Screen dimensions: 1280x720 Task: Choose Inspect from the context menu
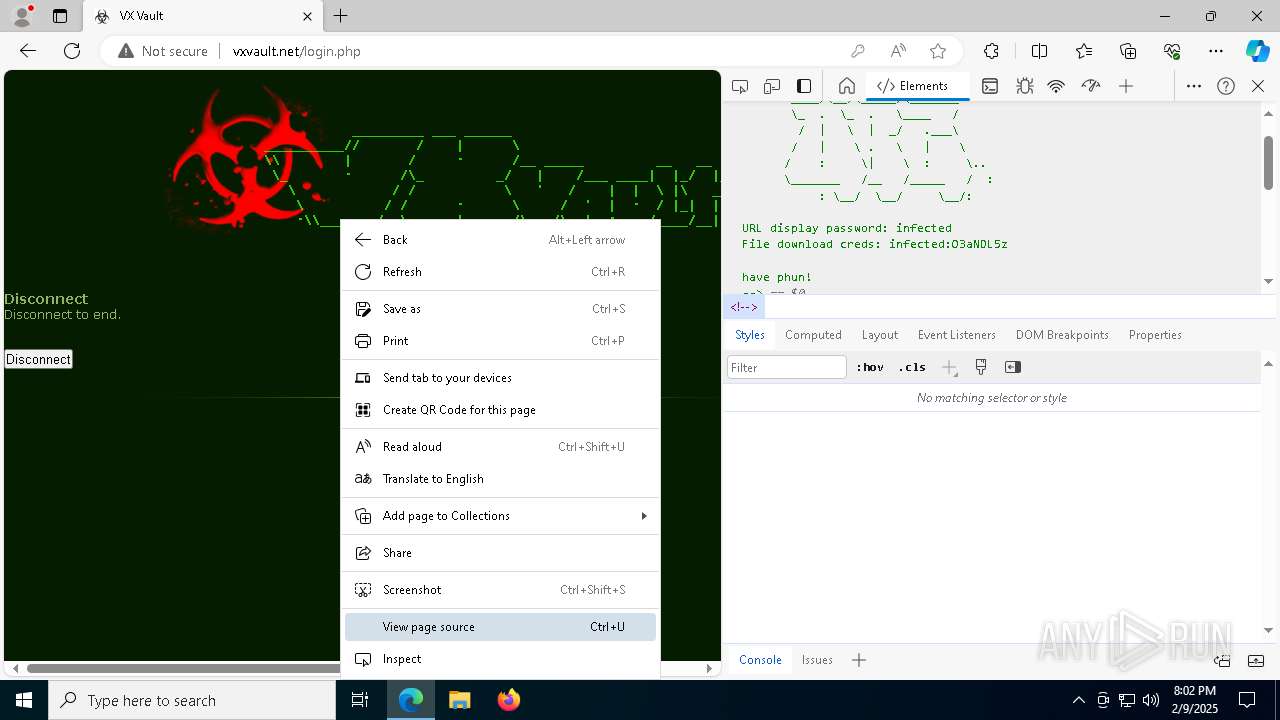tap(500, 659)
